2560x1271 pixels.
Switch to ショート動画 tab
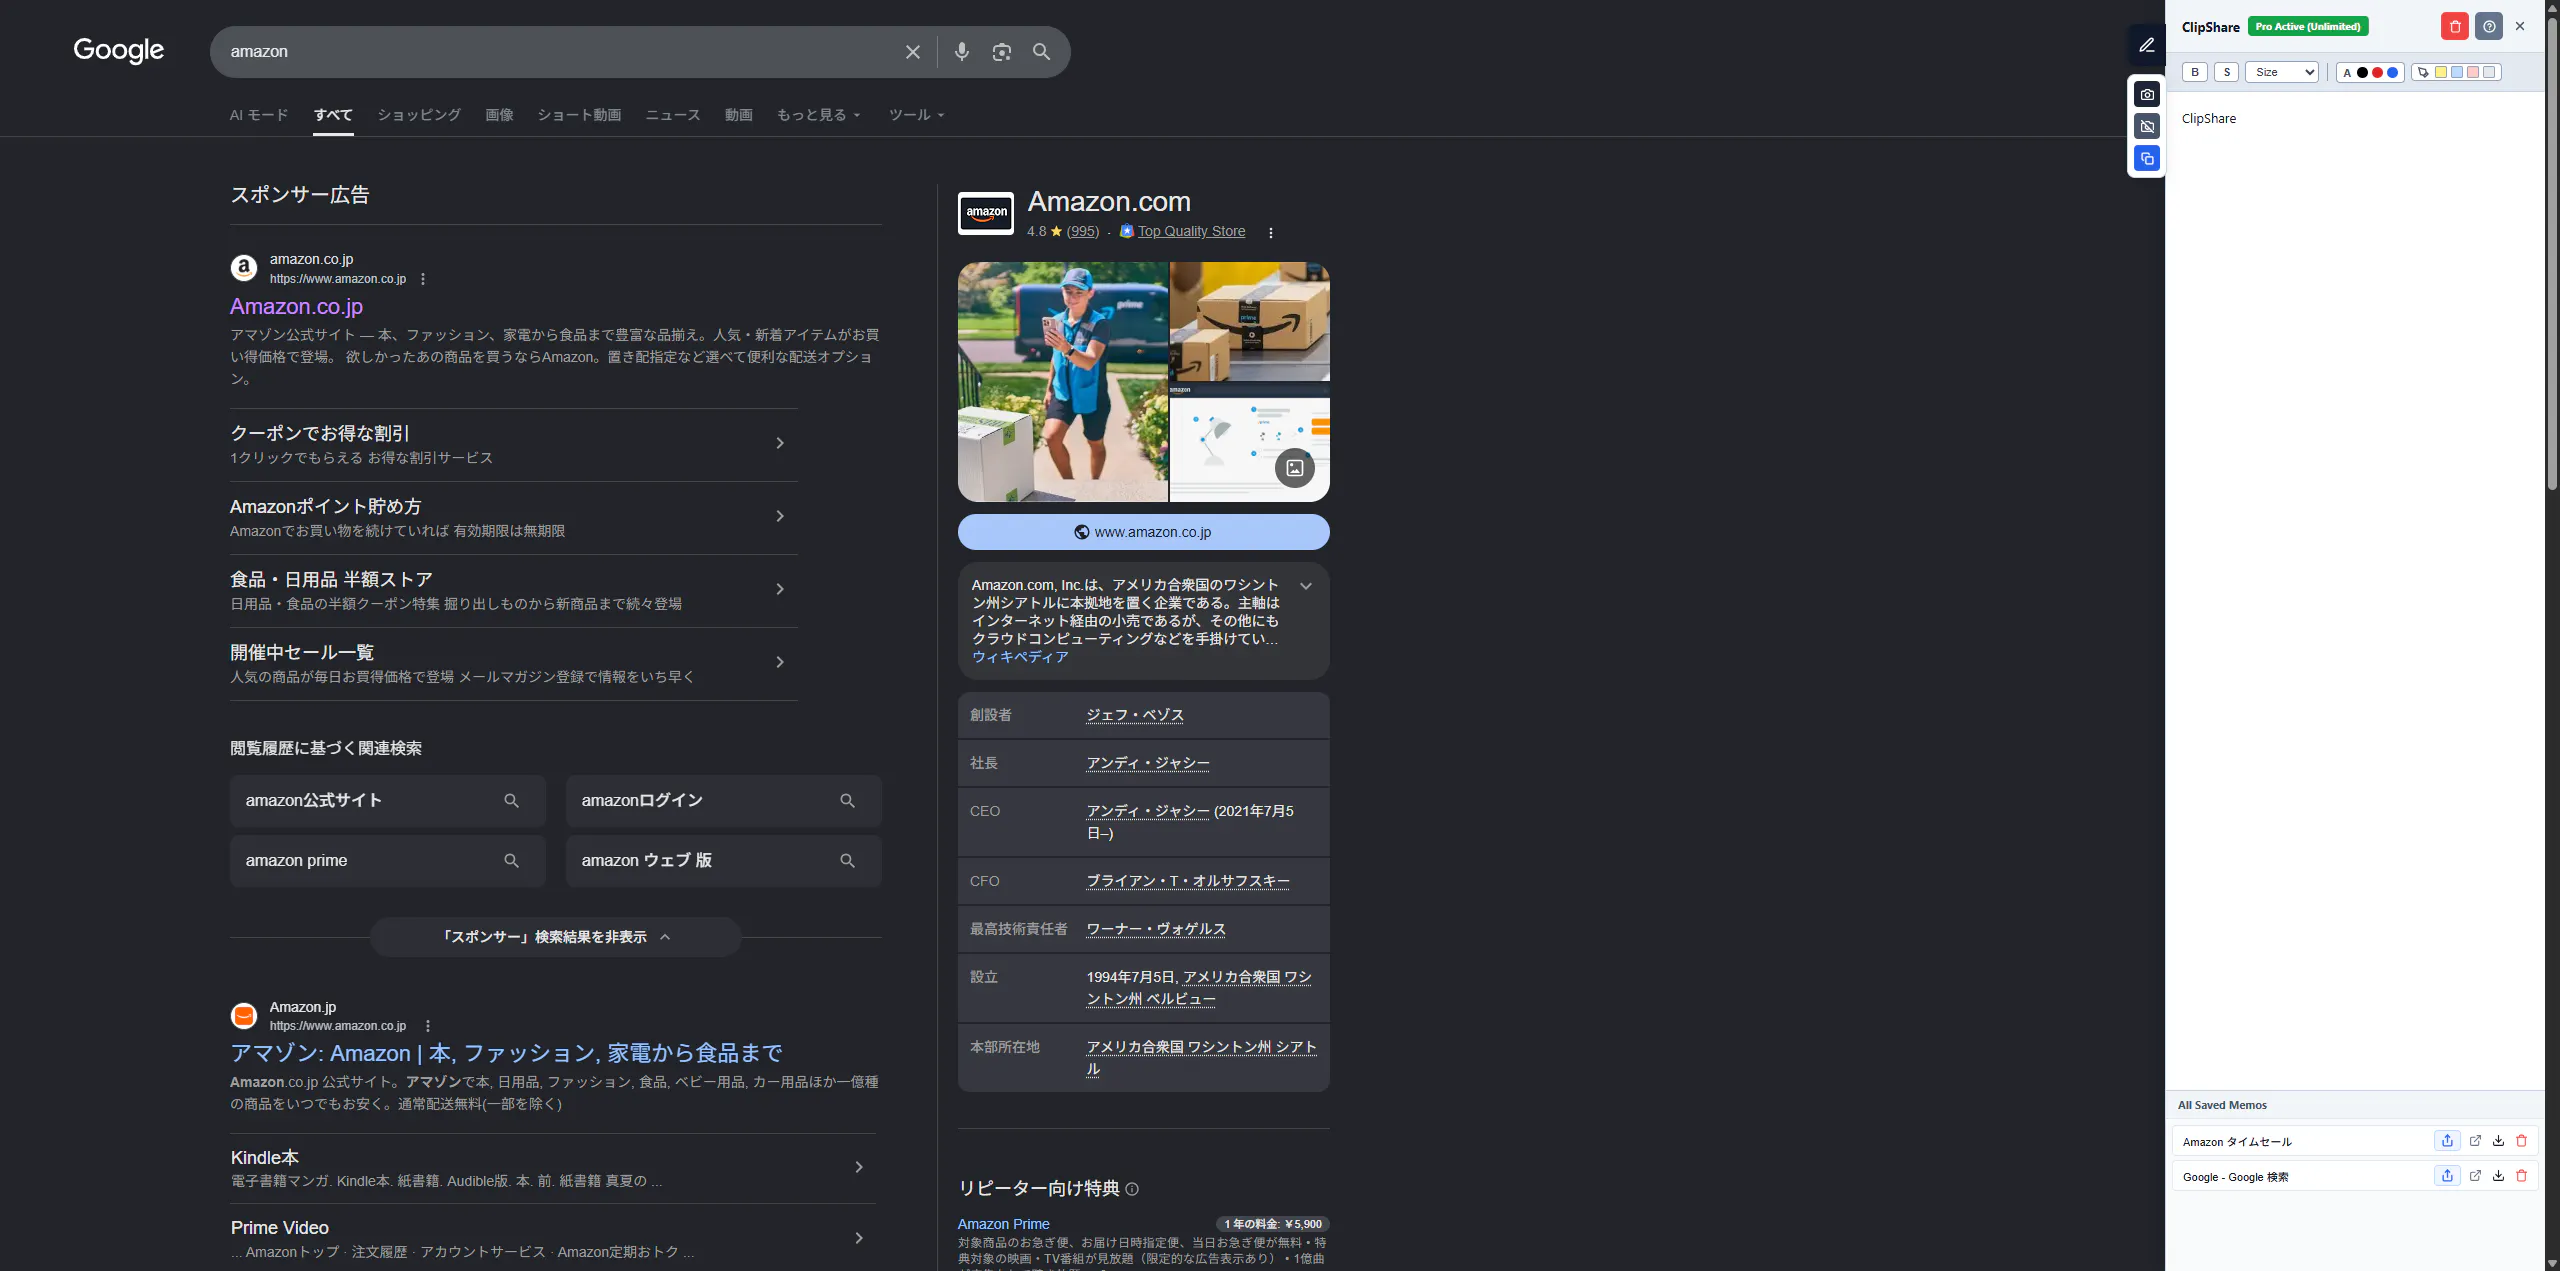click(579, 115)
